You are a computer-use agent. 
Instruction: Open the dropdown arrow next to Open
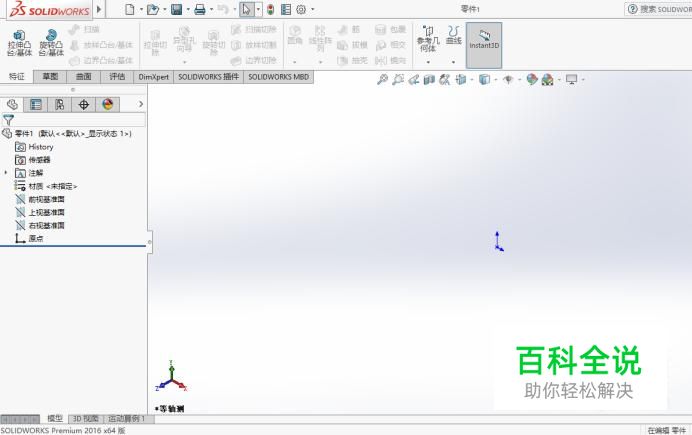point(165,9)
